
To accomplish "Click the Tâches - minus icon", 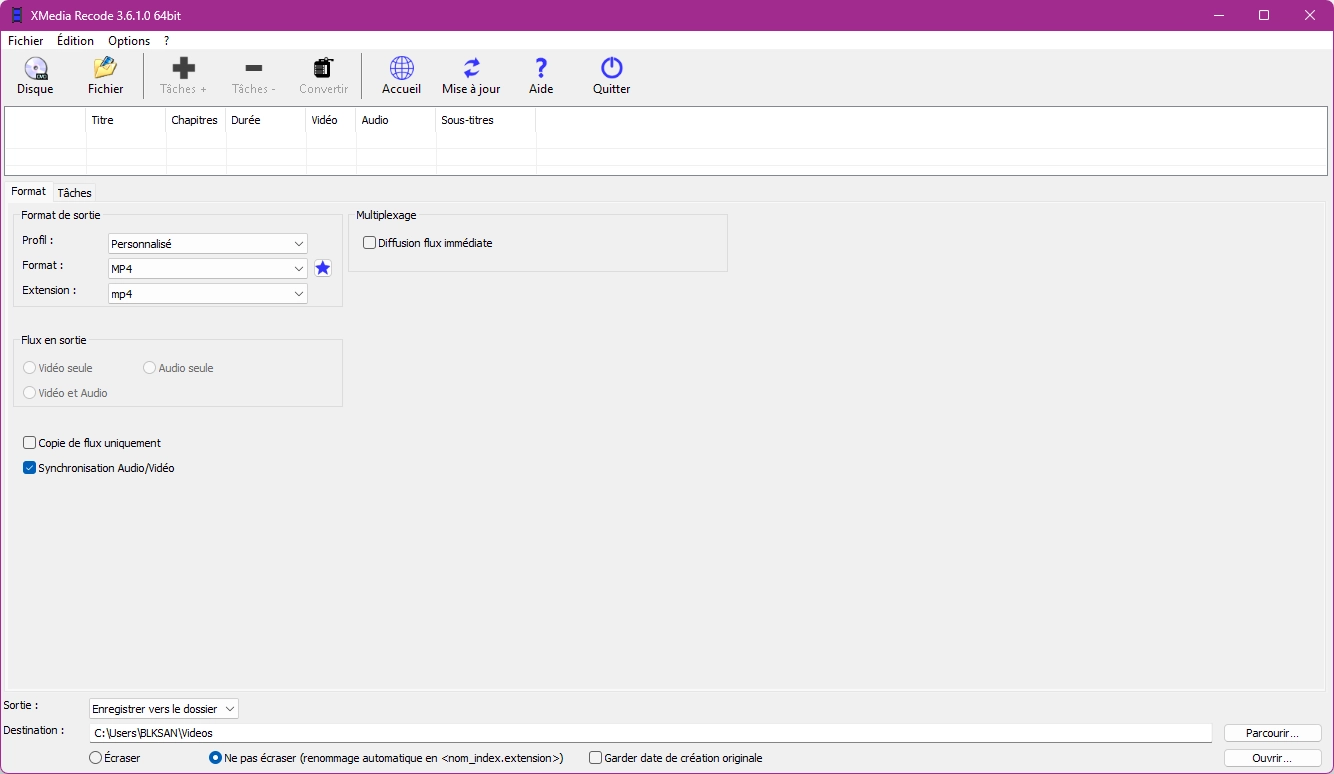I will click(x=253, y=68).
